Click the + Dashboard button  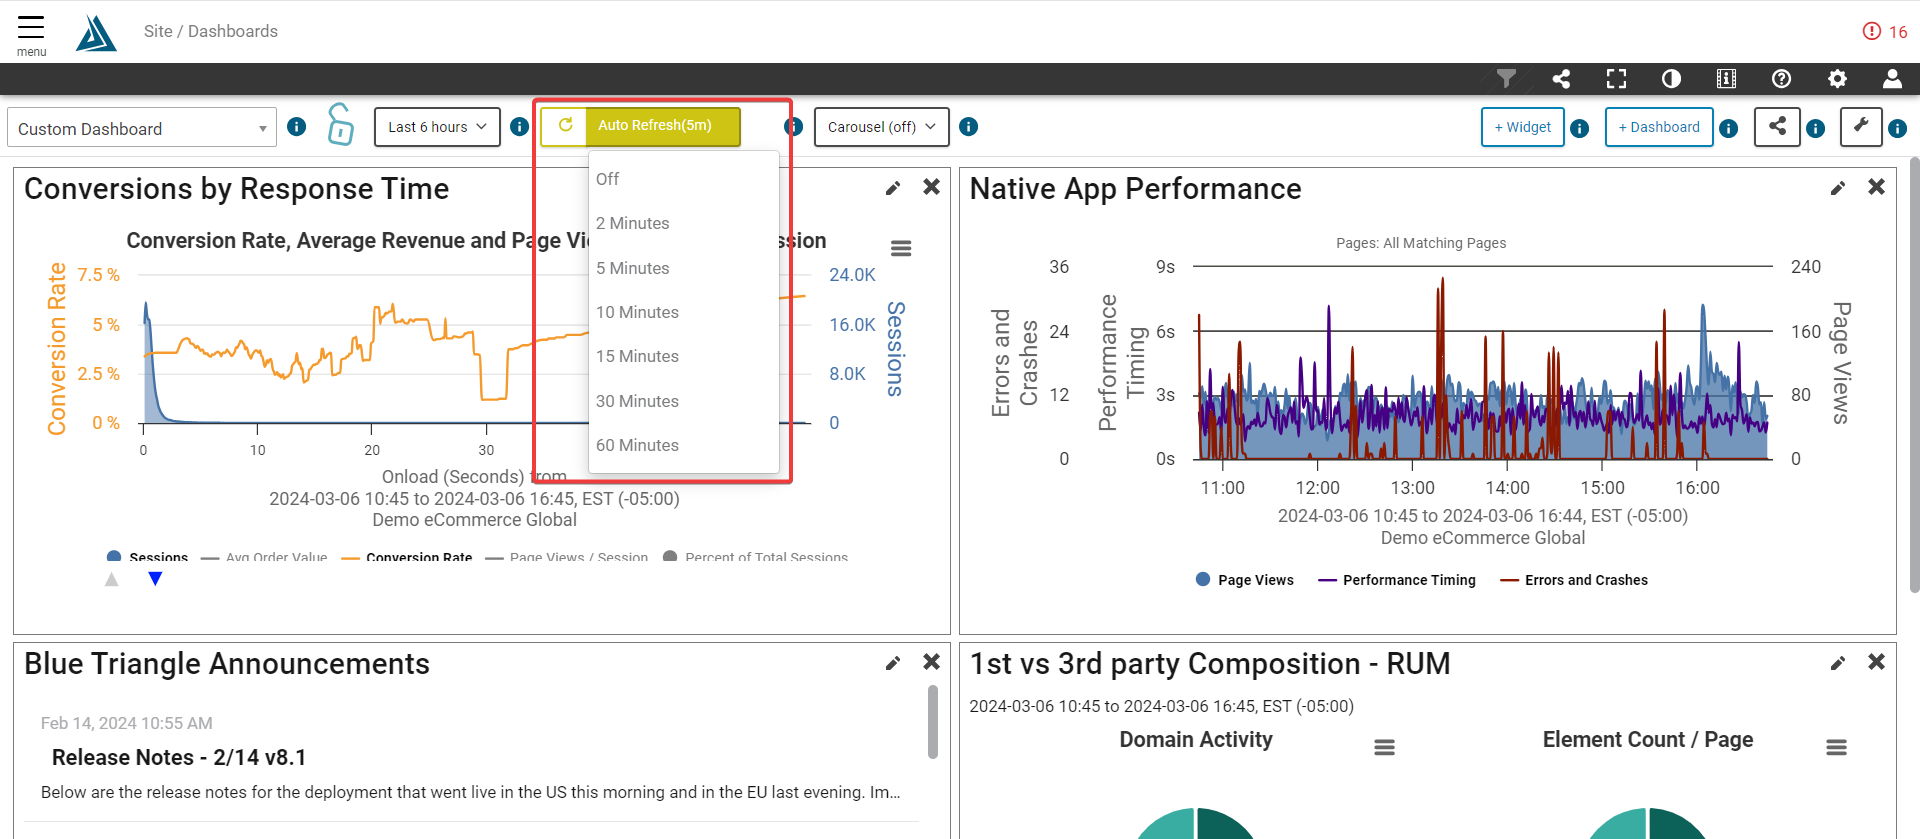pos(1659,127)
